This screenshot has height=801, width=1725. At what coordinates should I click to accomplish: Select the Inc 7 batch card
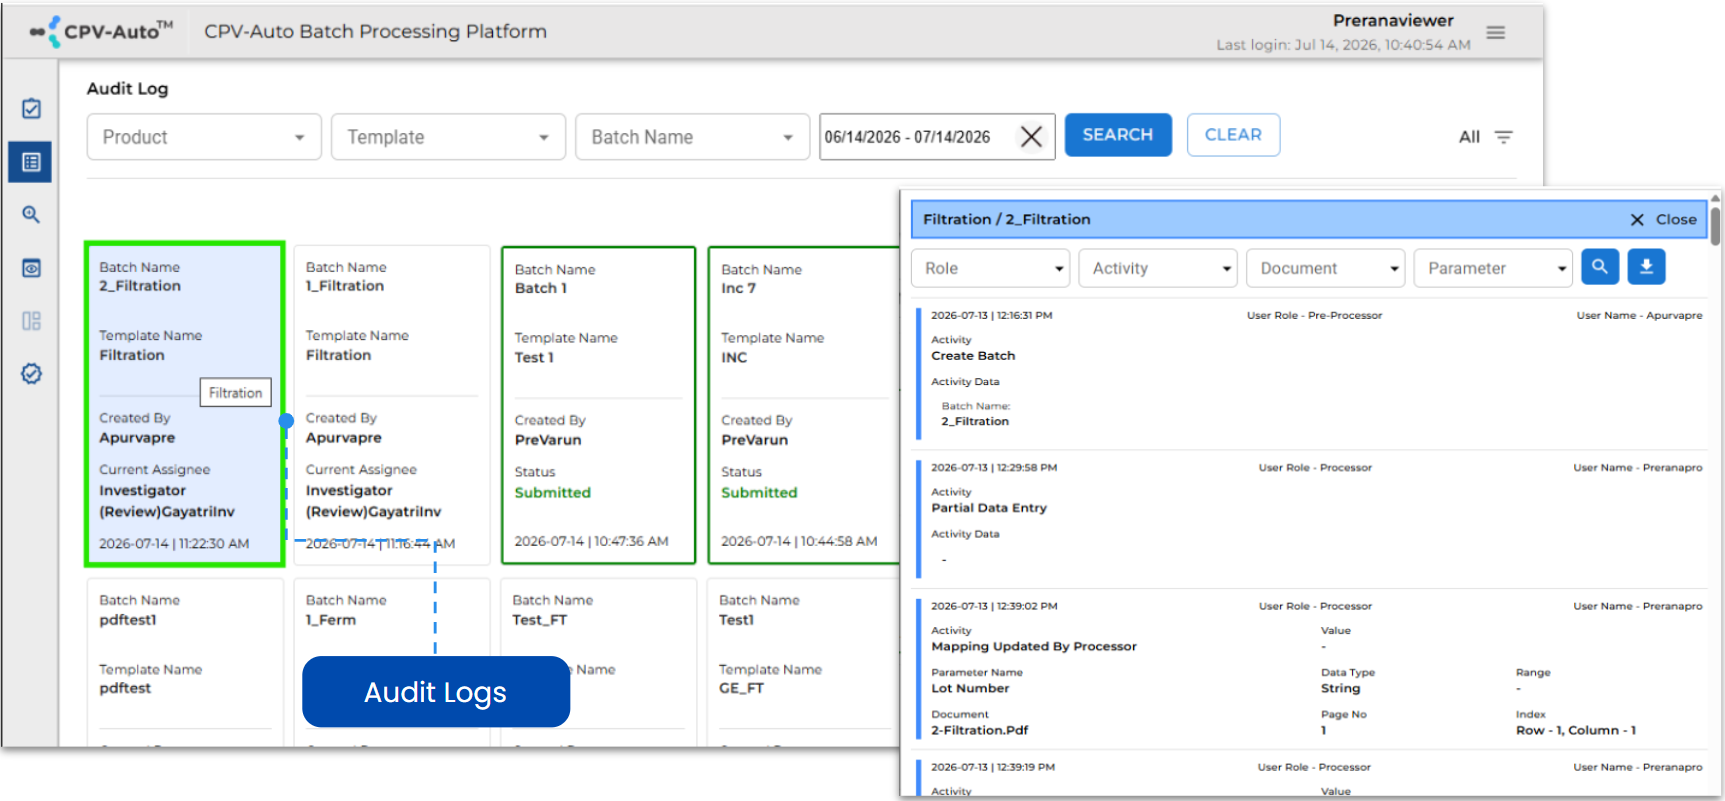click(804, 405)
